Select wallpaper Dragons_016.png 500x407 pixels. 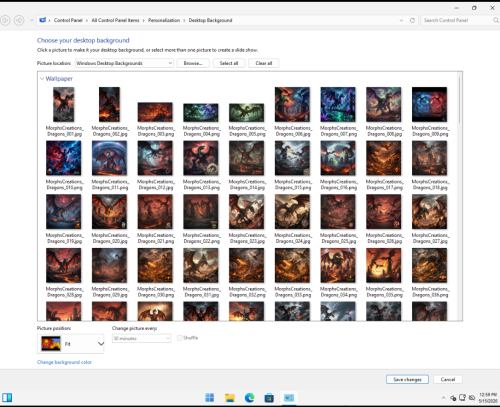pos(338,158)
